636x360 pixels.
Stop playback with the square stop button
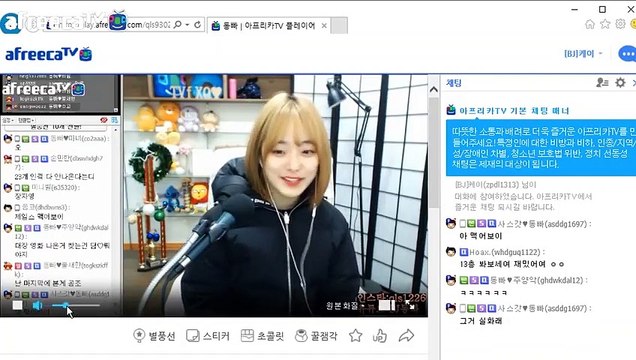click(x=17, y=305)
